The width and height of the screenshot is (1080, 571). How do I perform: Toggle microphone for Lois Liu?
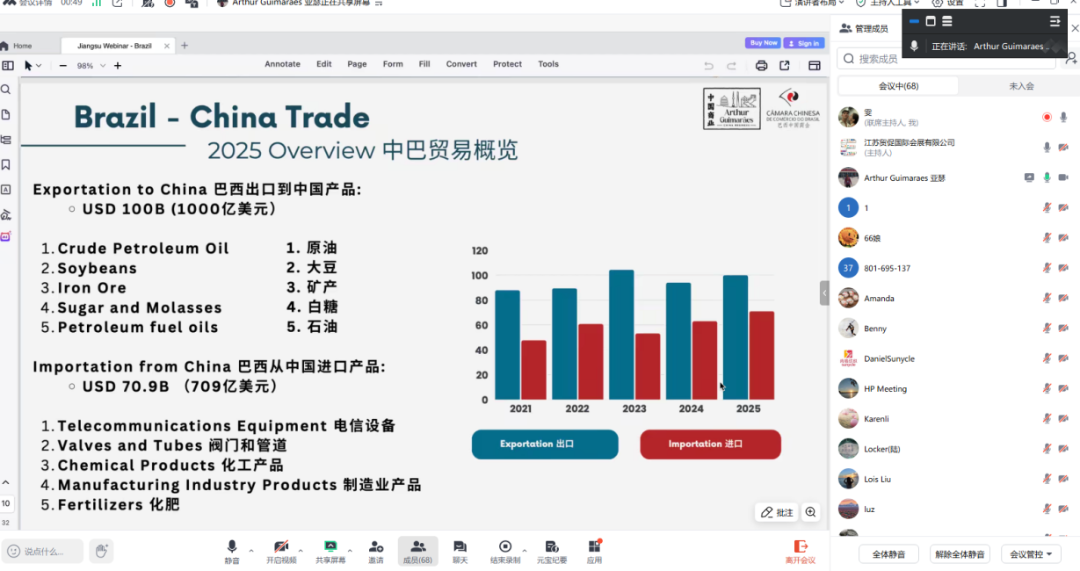(x=1047, y=479)
